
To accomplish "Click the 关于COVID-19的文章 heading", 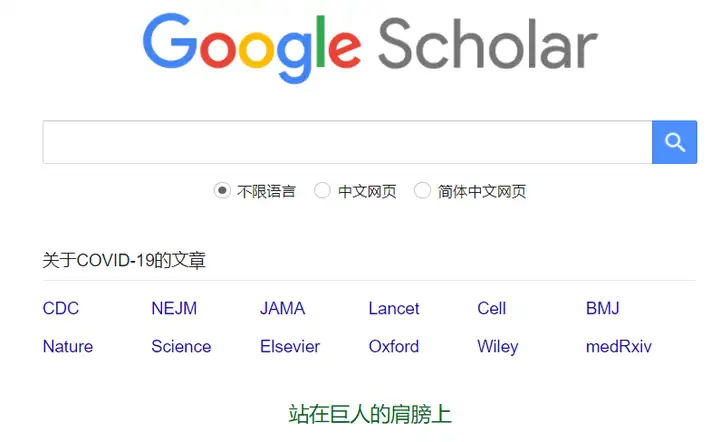I will (x=124, y=261).
